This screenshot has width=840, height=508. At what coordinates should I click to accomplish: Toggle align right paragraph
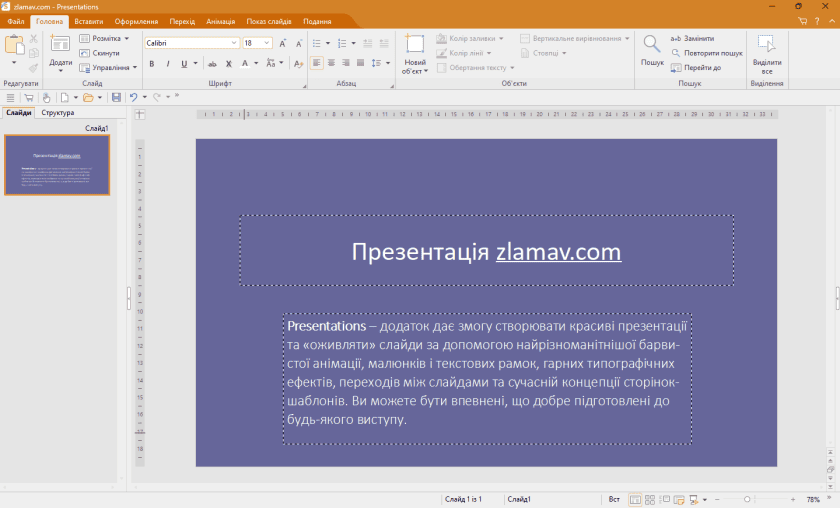pyautogui.click(x=346, y=63)
